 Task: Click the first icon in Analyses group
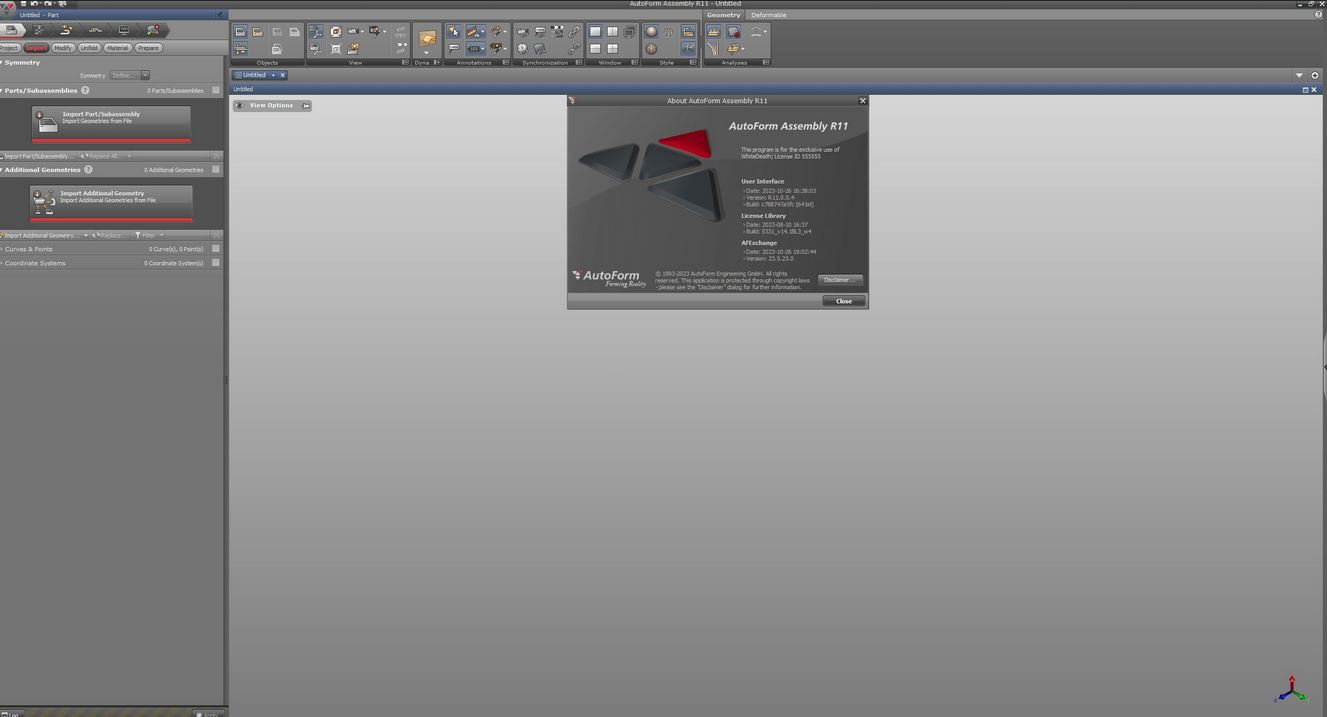pyautogui.click(x=713, y=32)
